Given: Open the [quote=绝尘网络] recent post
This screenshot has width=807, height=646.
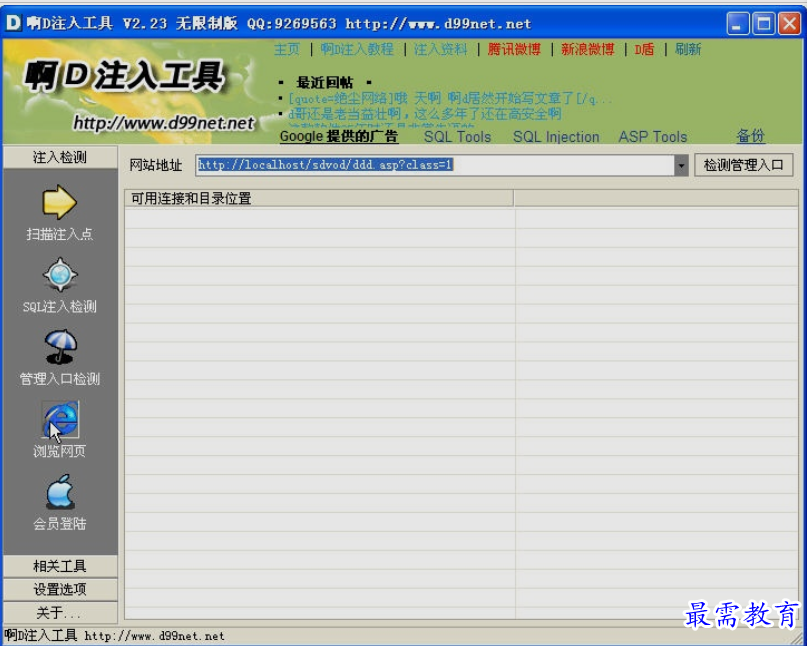Looking at the screenshot, I should (450, 98).
